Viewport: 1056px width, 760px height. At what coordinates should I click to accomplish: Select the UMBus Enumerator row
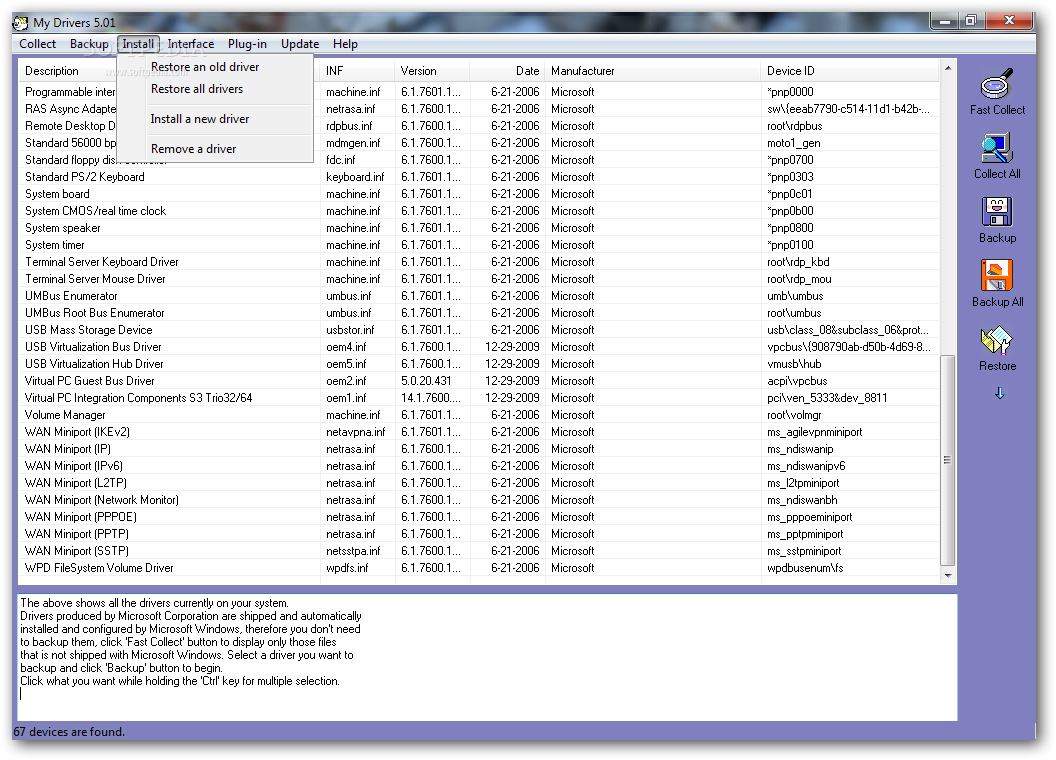479,296
